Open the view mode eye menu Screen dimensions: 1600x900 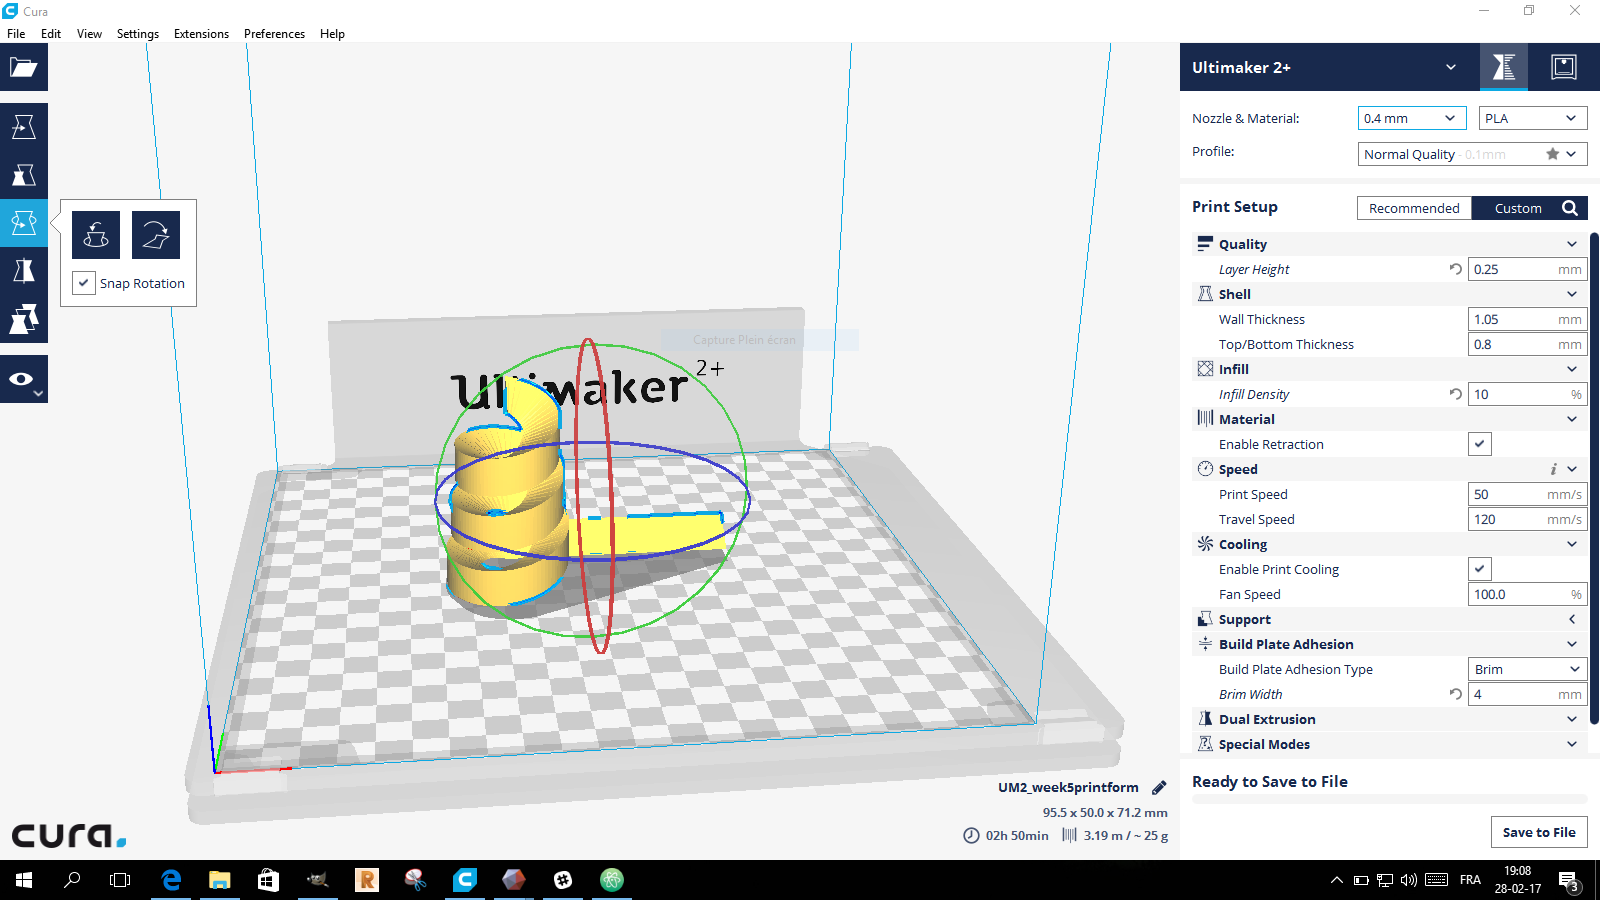click(x=24, y=379)
